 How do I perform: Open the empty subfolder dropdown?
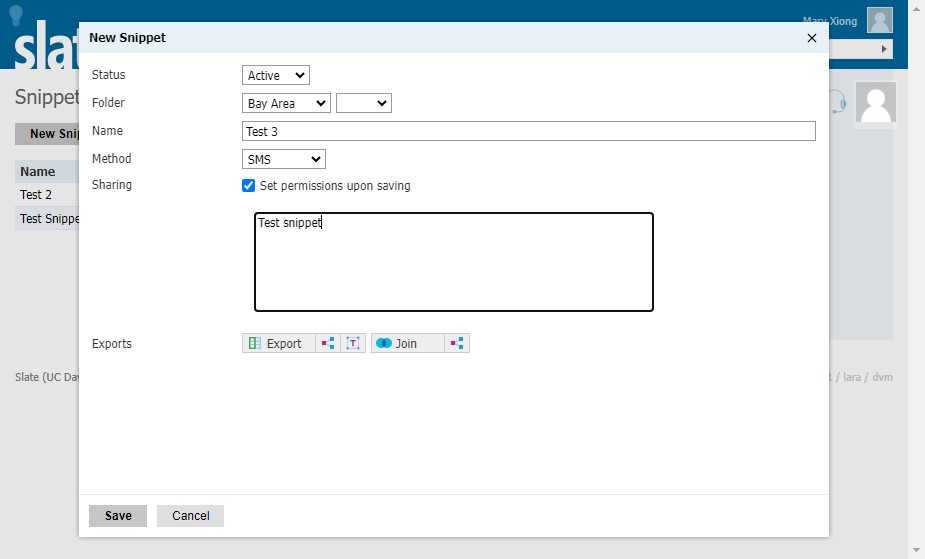coord(363,103)
